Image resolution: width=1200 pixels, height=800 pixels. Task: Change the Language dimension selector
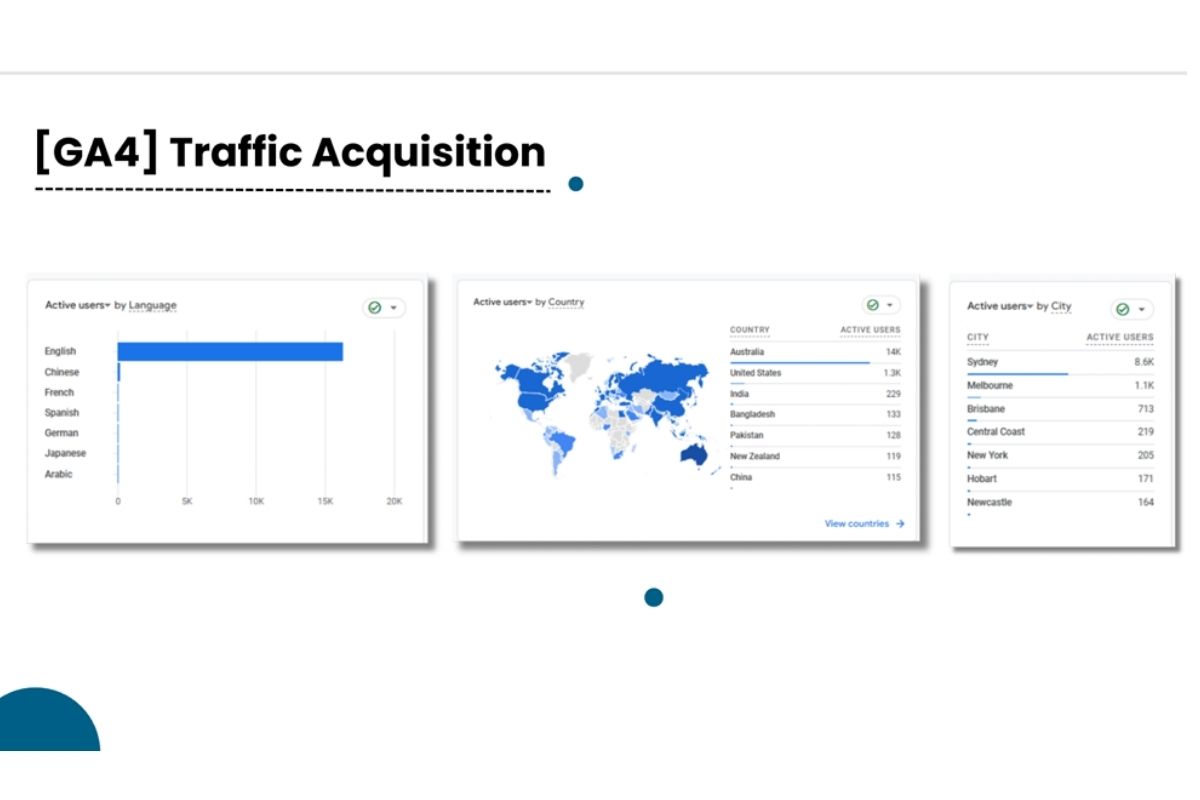click(x=153, y=305)
